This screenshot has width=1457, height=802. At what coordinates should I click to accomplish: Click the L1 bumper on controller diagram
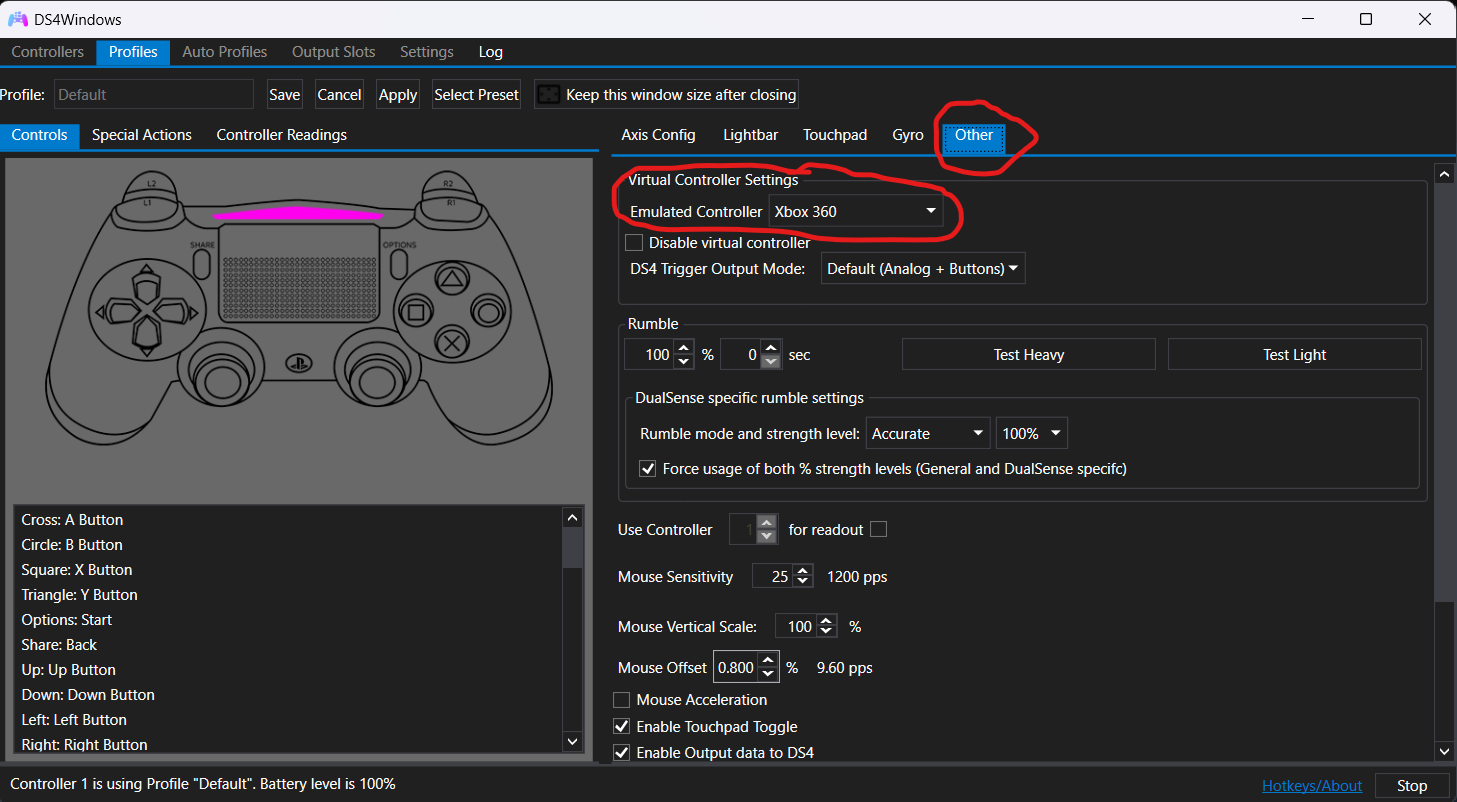[148, 203]
